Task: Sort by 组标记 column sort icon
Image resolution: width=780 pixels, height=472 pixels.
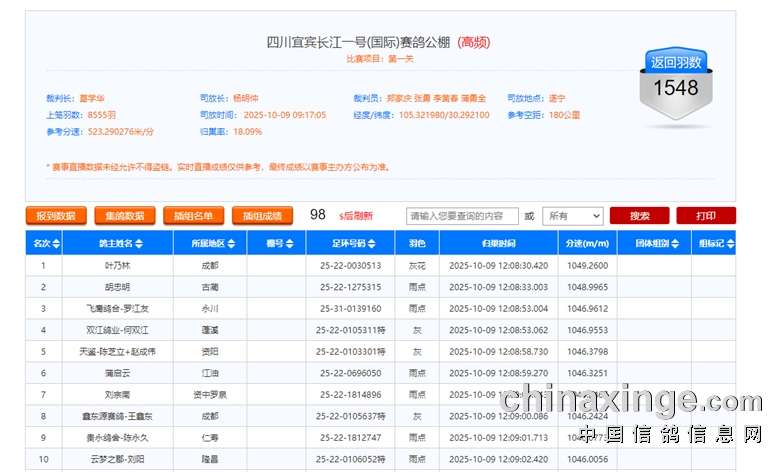Action: (x=732, y=243)
